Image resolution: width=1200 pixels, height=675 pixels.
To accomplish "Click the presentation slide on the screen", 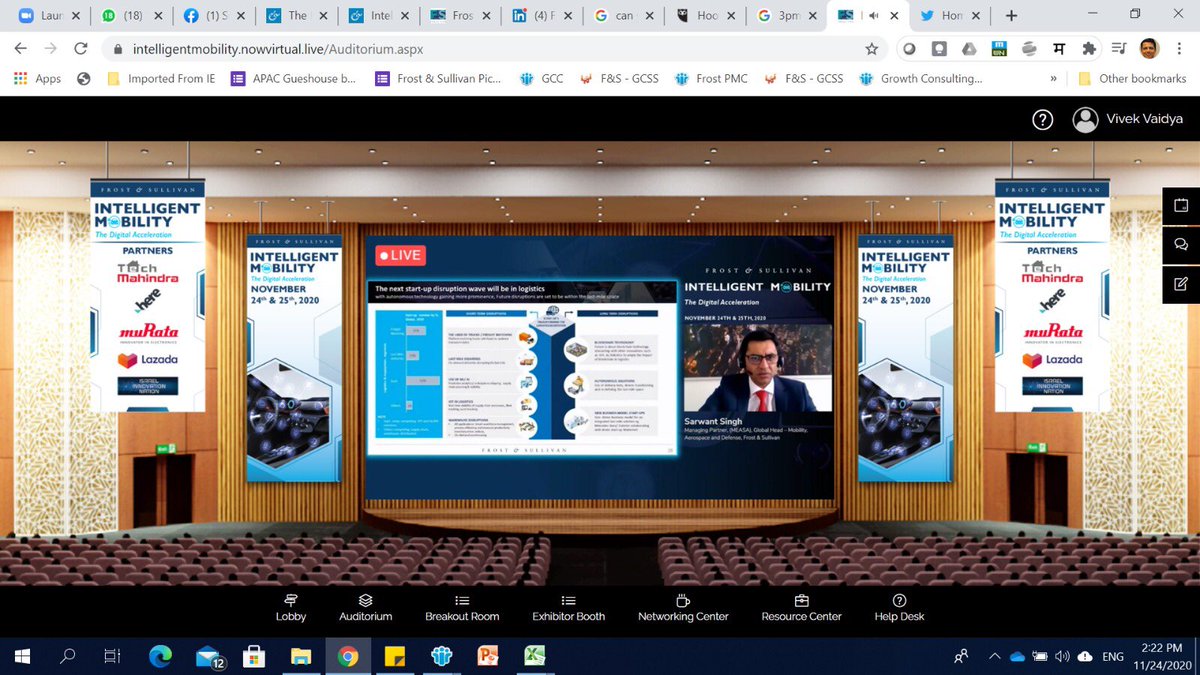I will 523,369.
